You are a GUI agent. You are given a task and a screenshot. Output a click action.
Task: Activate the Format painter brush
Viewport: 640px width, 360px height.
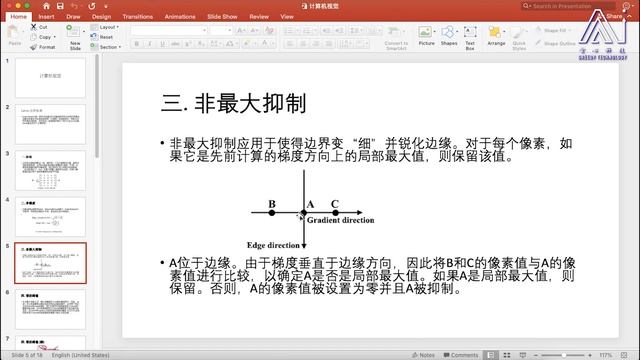[x=42, y=47]
